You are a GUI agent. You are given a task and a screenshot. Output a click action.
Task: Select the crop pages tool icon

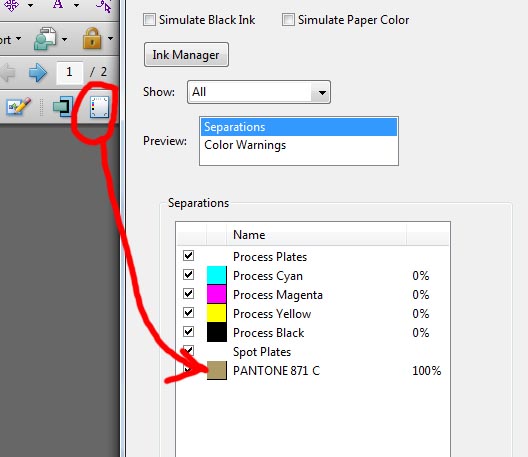pos(63,106)
